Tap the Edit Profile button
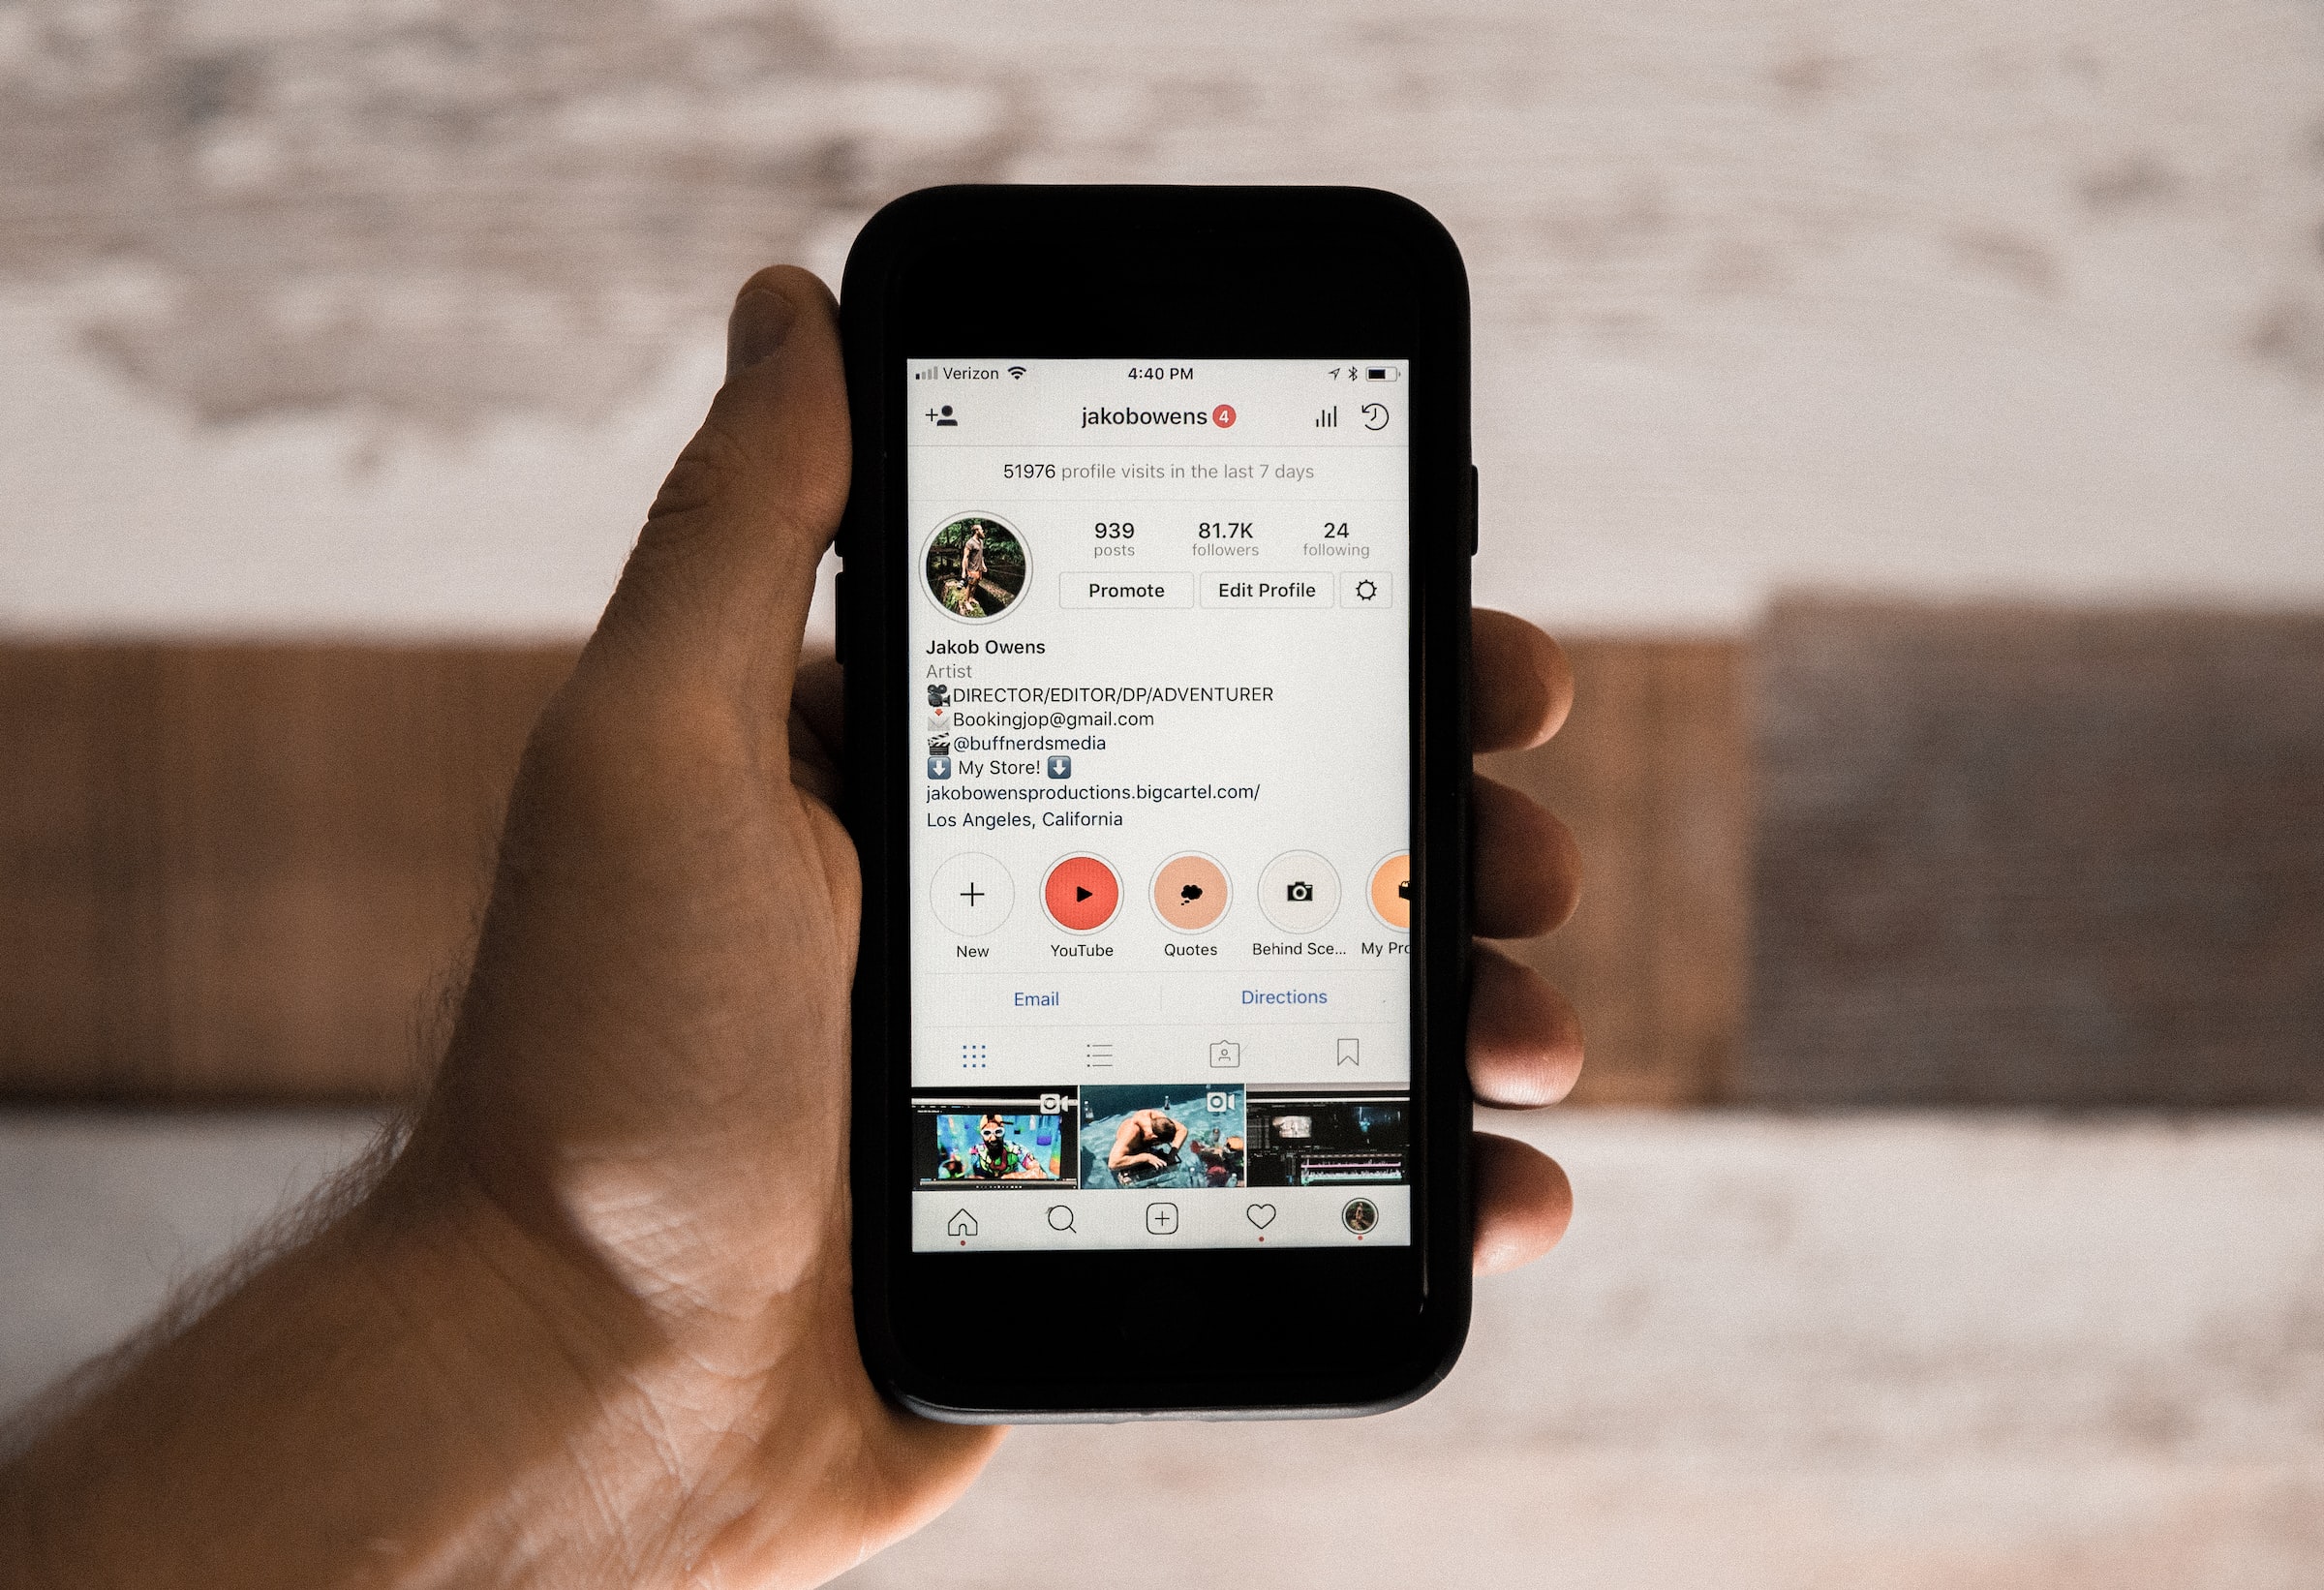 click(1267, 589)
